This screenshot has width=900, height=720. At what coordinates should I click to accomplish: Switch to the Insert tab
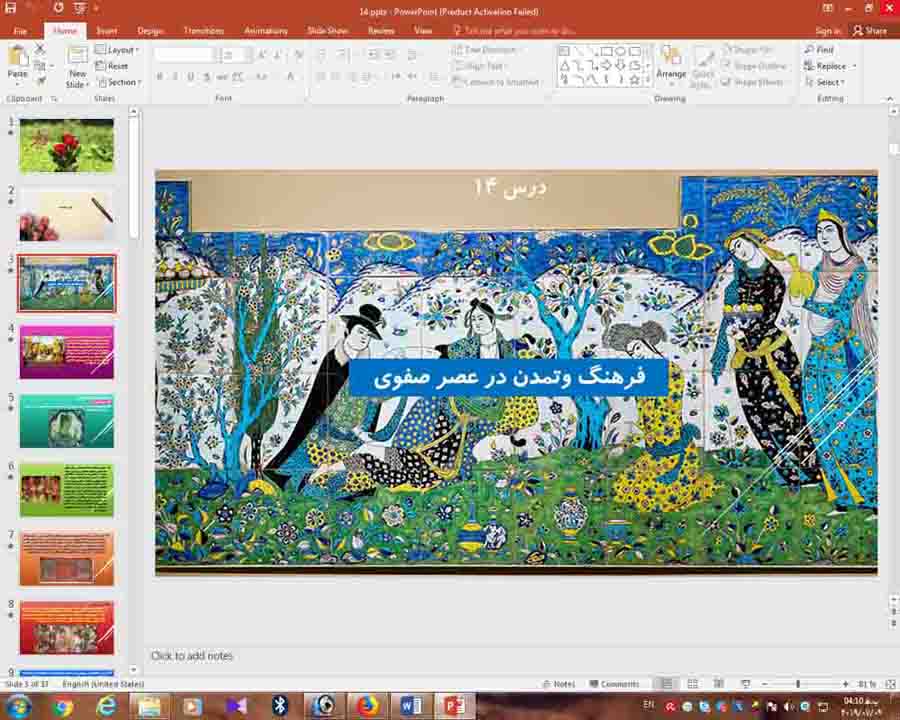107,30
